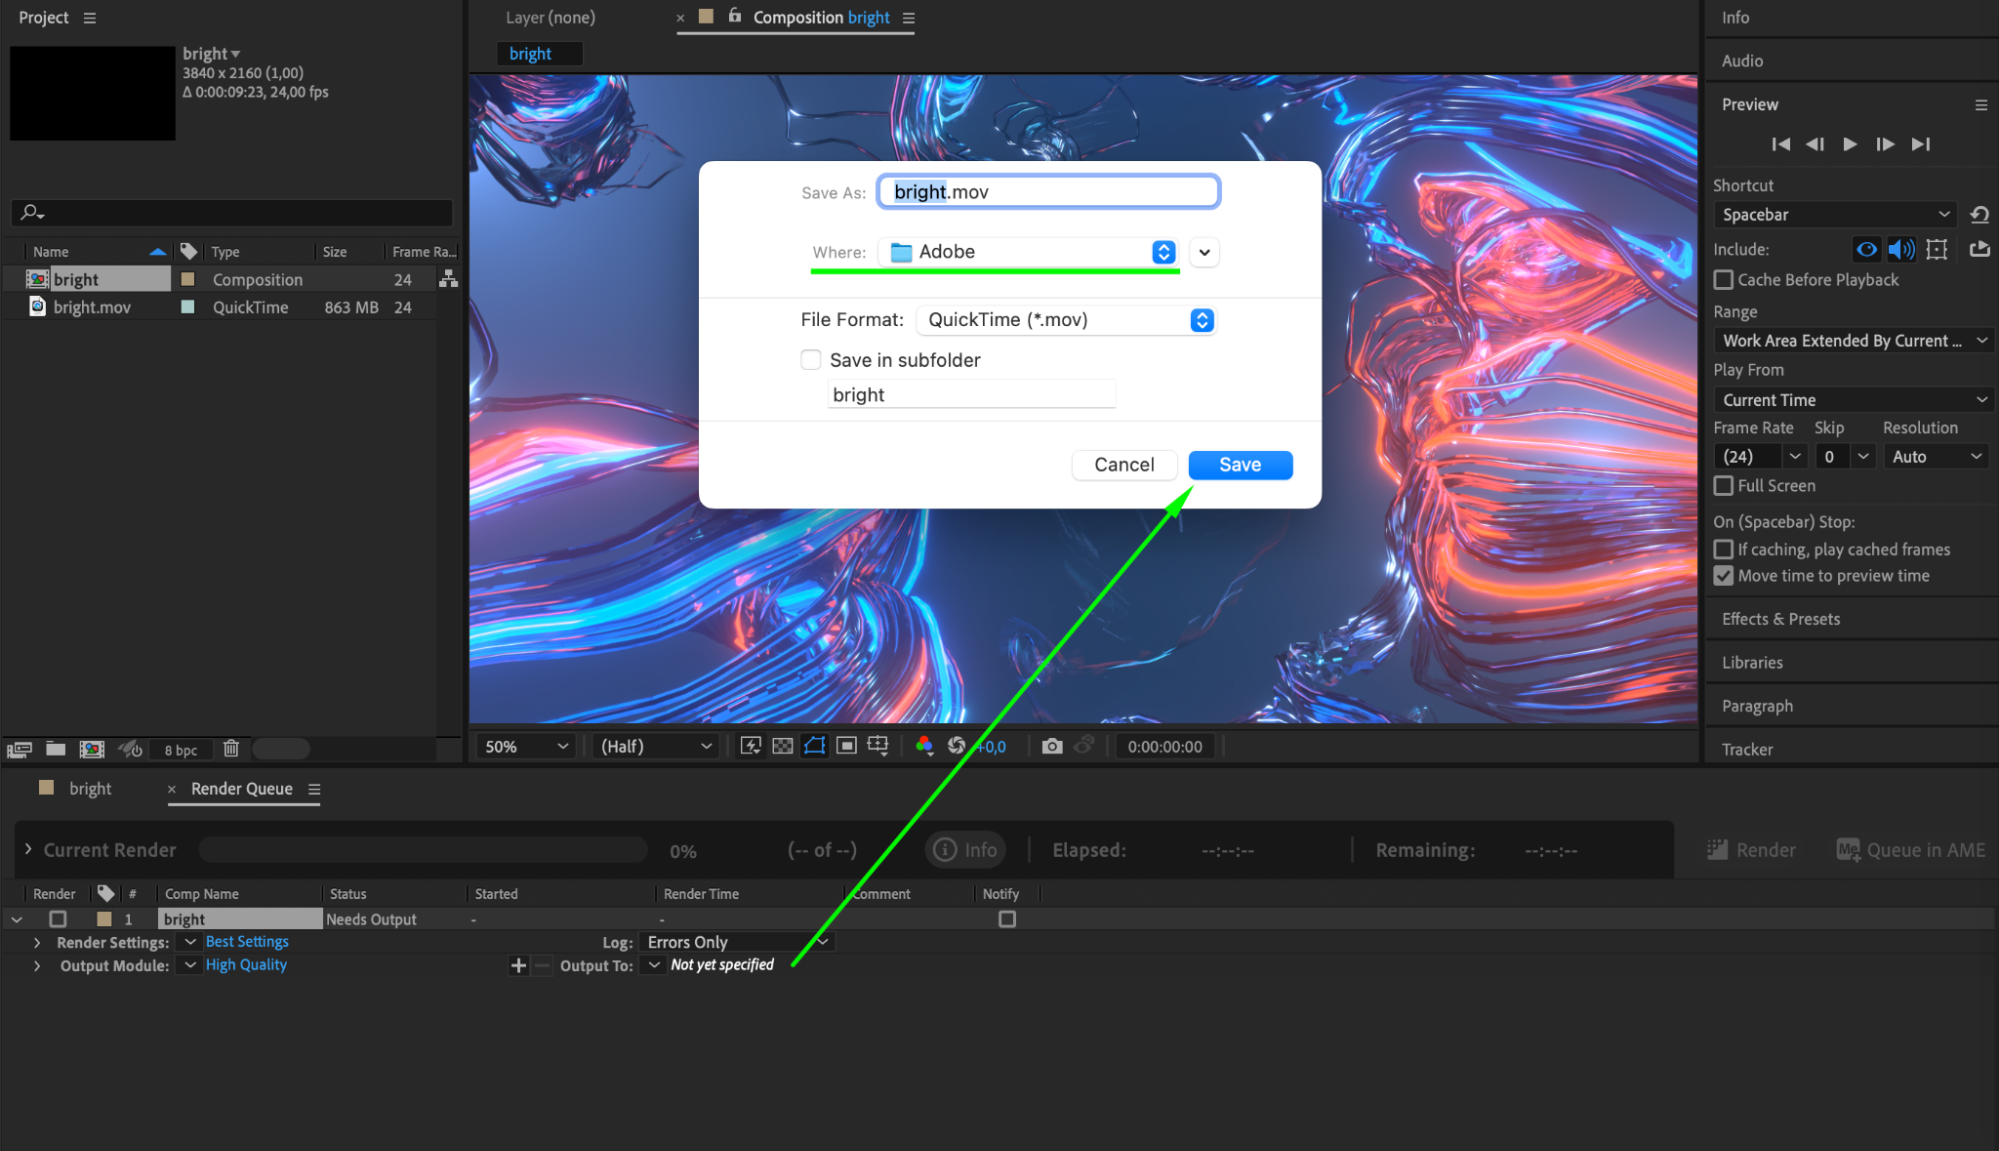Open High Quality output module link
This screenshot has width=1999, height=1151.
click(x=246, y=965)
